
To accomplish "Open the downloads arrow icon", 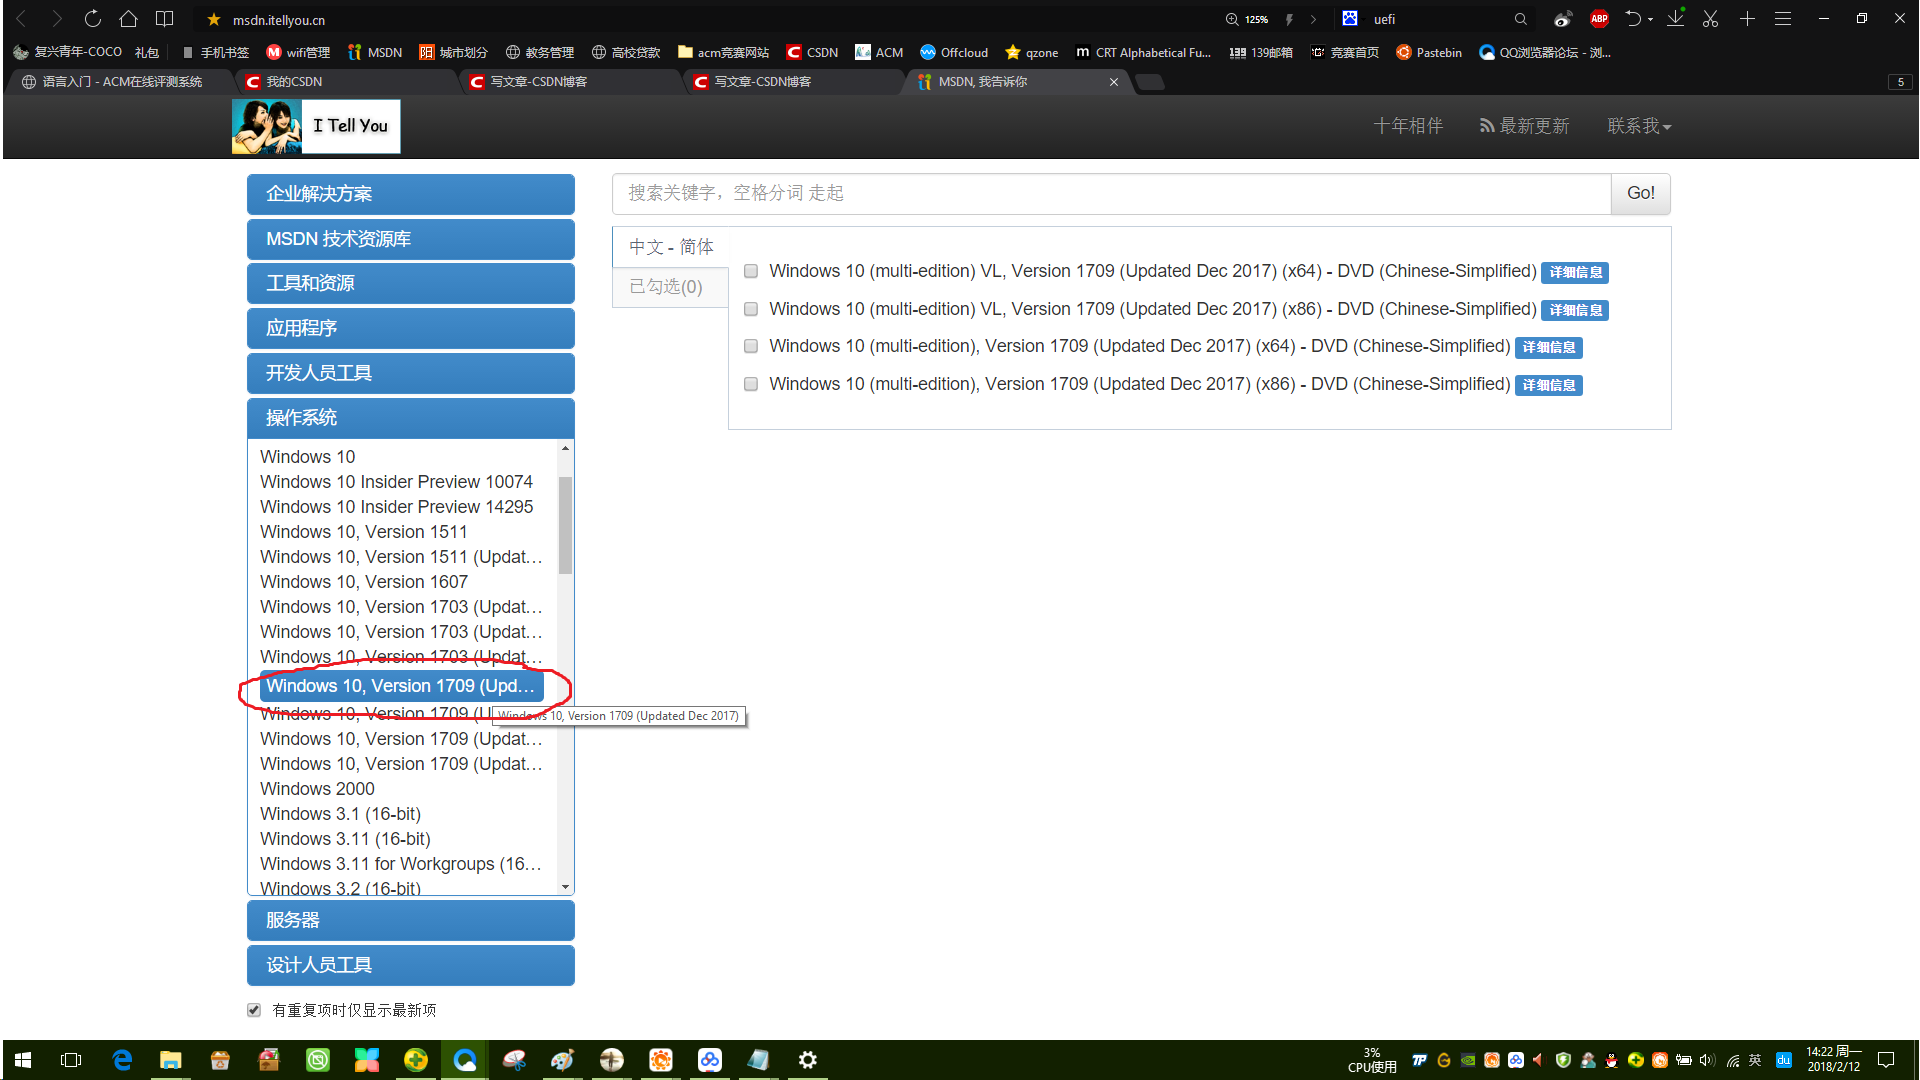I will (x=1675, y=19).
